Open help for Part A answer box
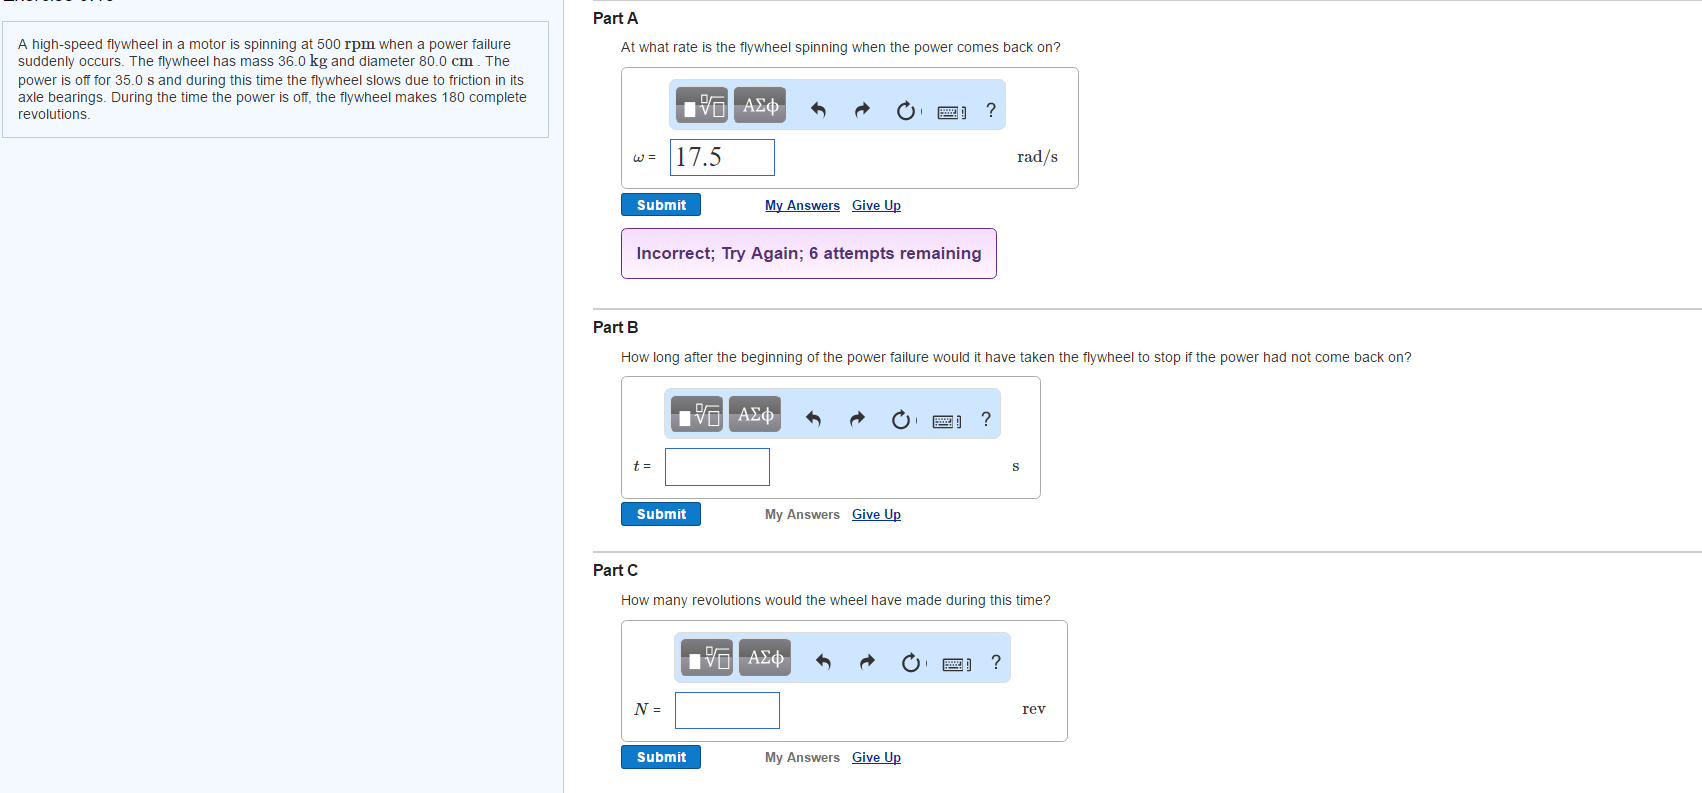The height and width of the screenshot is (793, 1702). pyautogui.click(x=991, y=110)
